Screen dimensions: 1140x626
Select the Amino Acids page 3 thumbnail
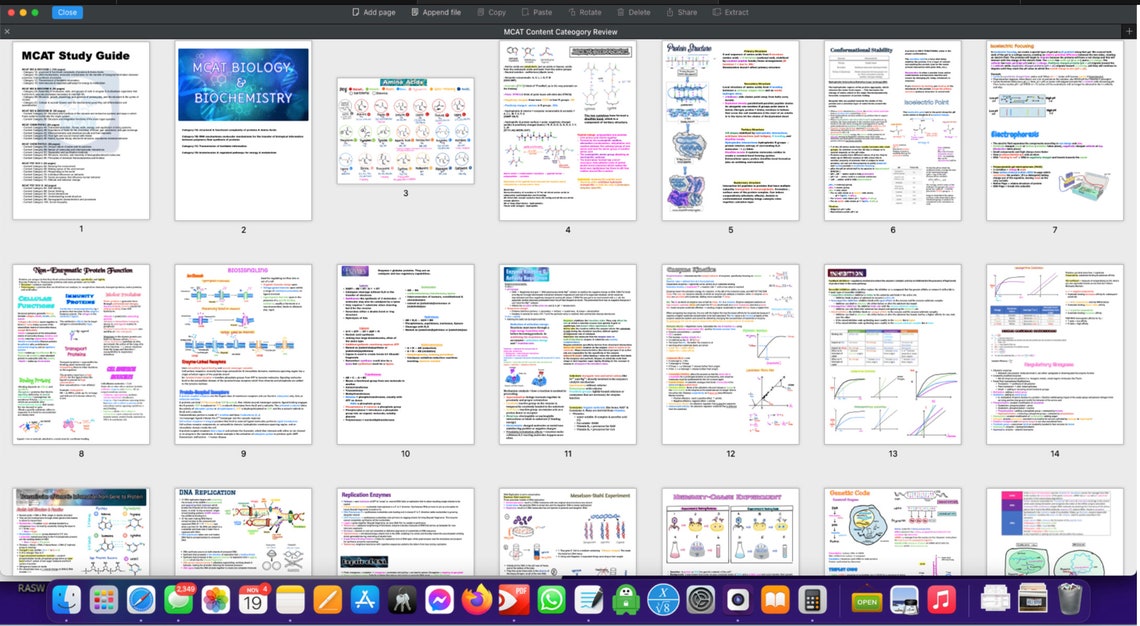tap(405, 131)
